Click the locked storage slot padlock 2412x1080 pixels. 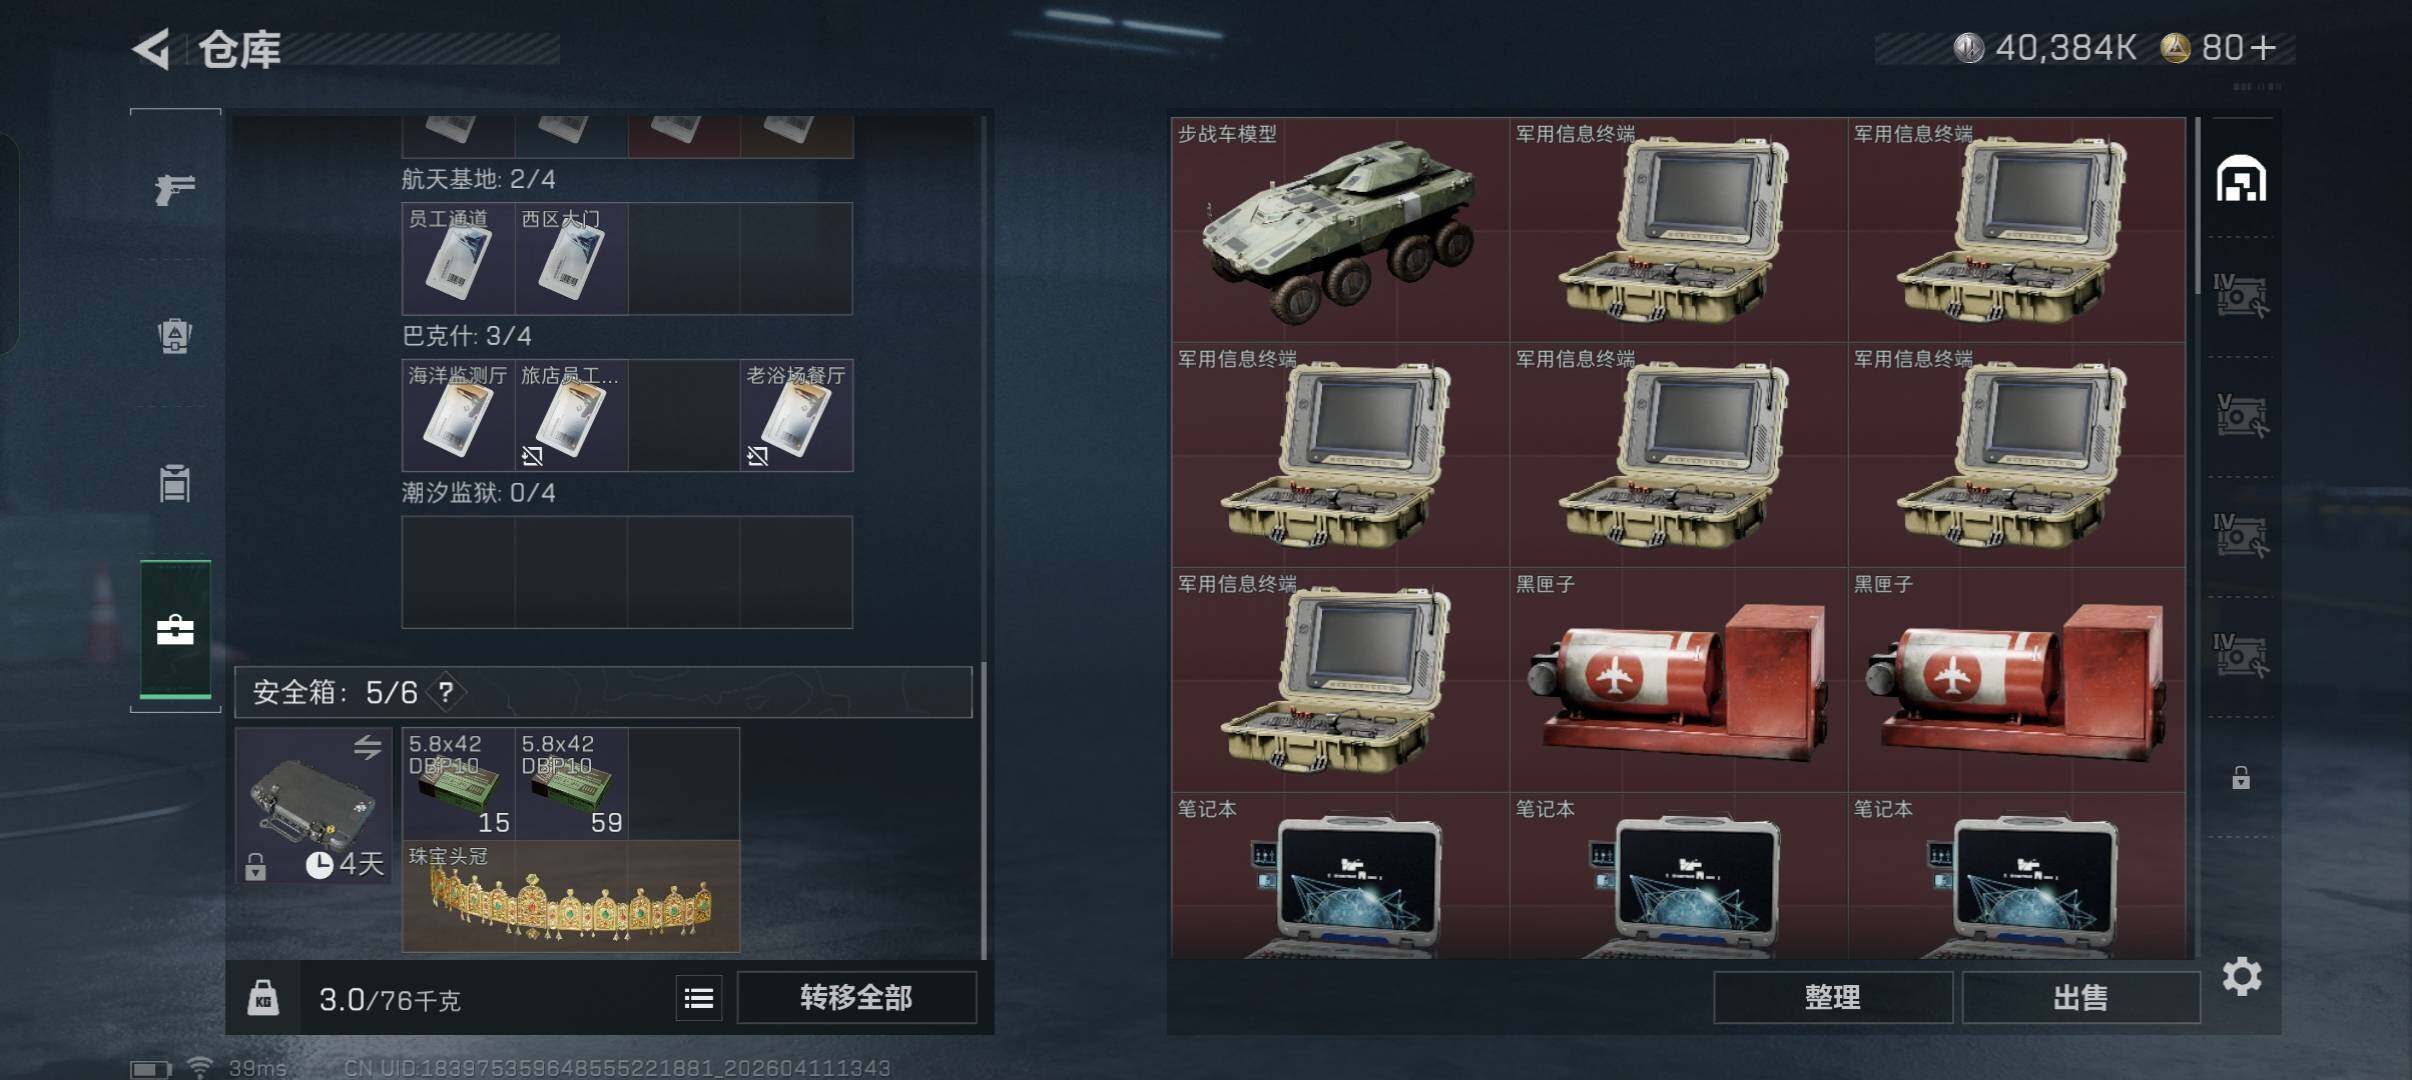2241,777
